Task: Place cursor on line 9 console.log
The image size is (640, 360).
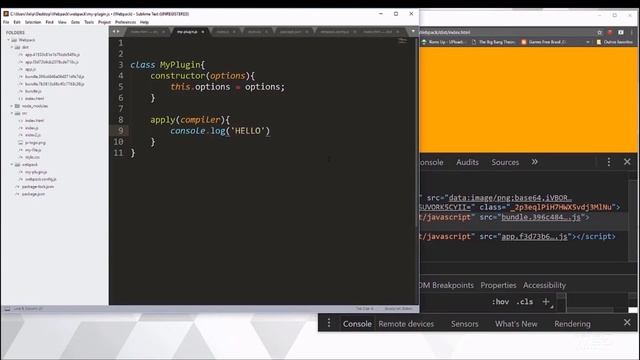Action: pyautogui.click(x=220, y=131)
